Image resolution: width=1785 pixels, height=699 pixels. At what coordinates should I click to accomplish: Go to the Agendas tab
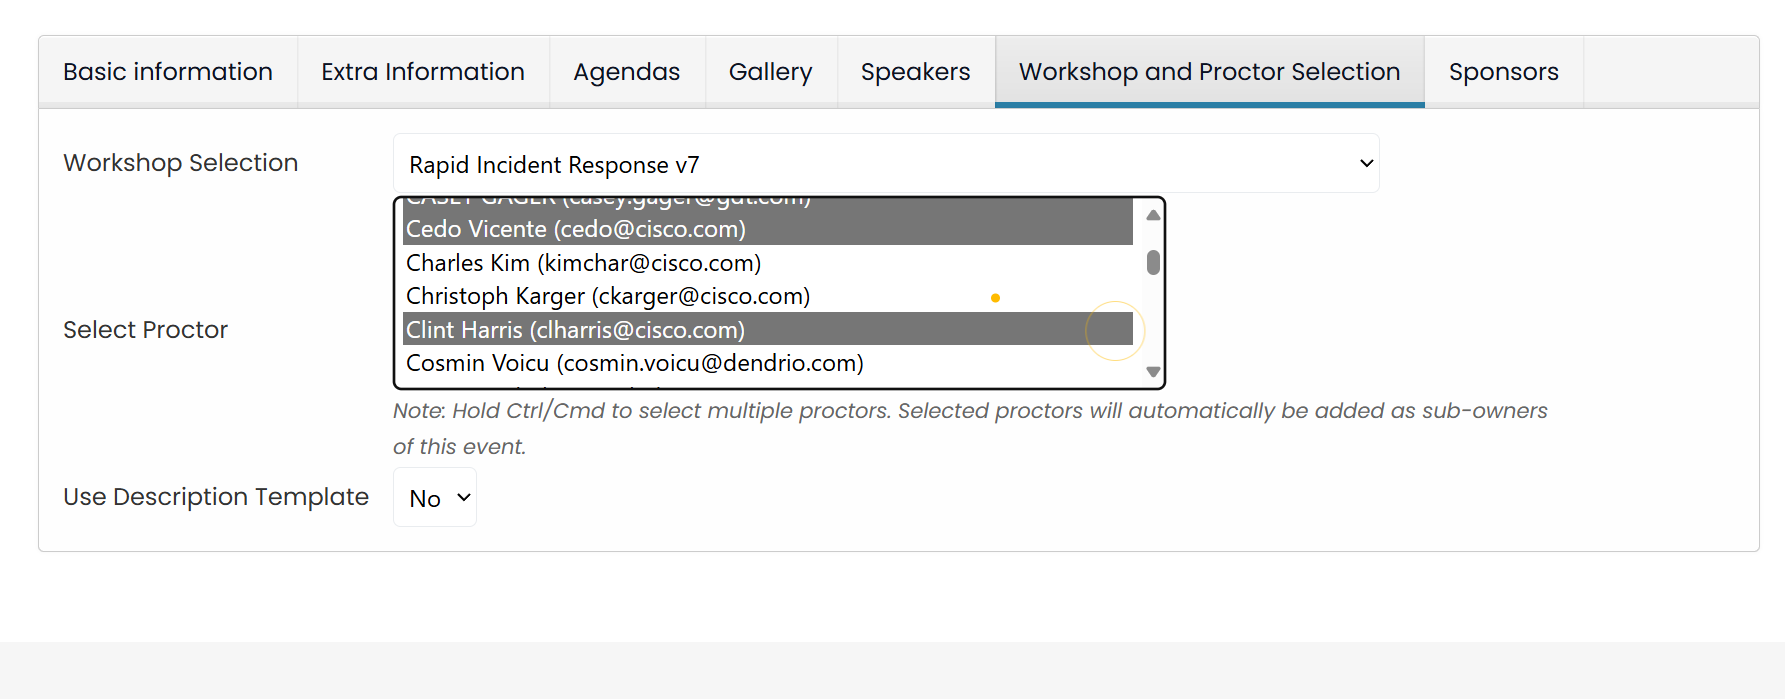627,72
